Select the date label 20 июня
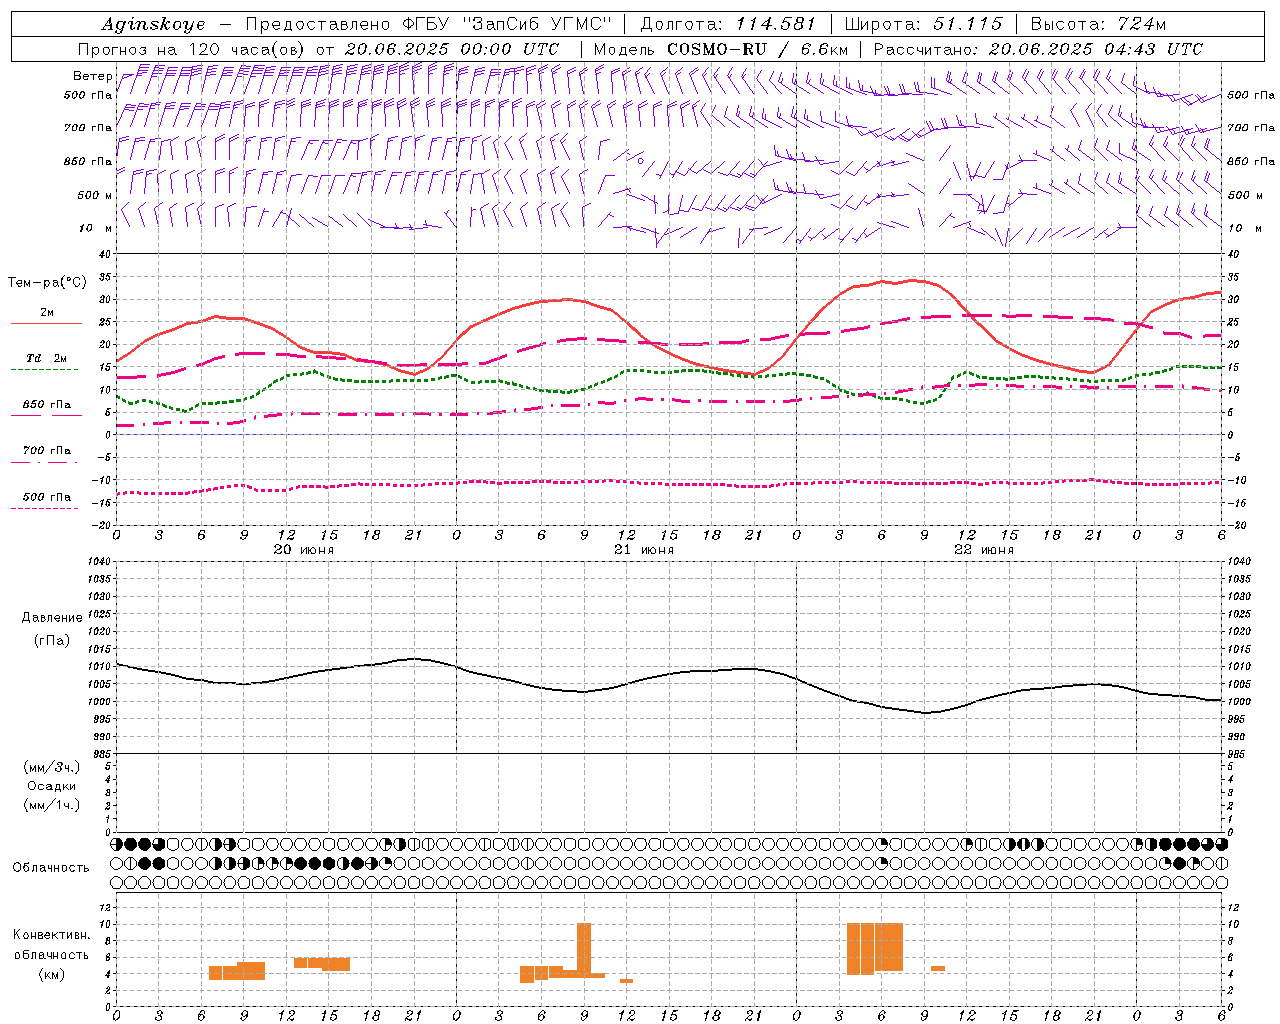 click(304, 550)
